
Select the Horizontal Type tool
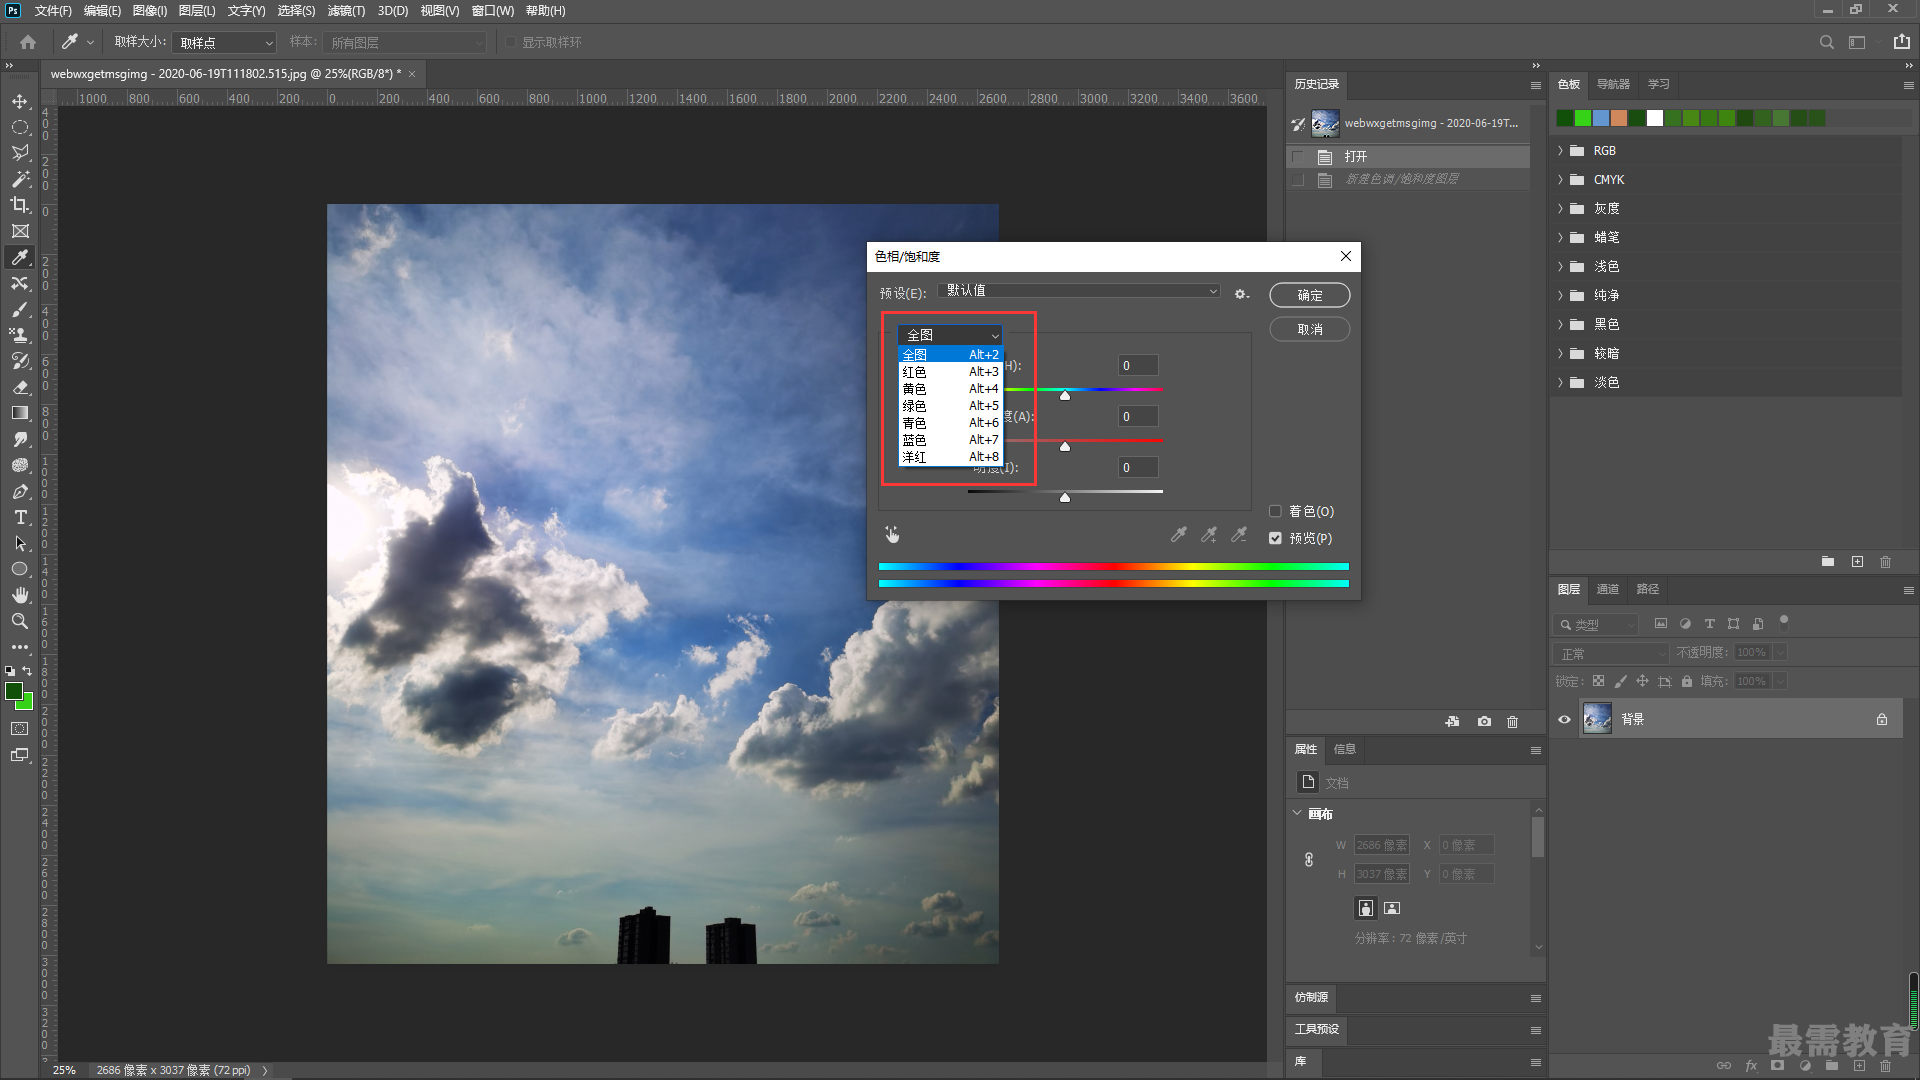(20, 517)
